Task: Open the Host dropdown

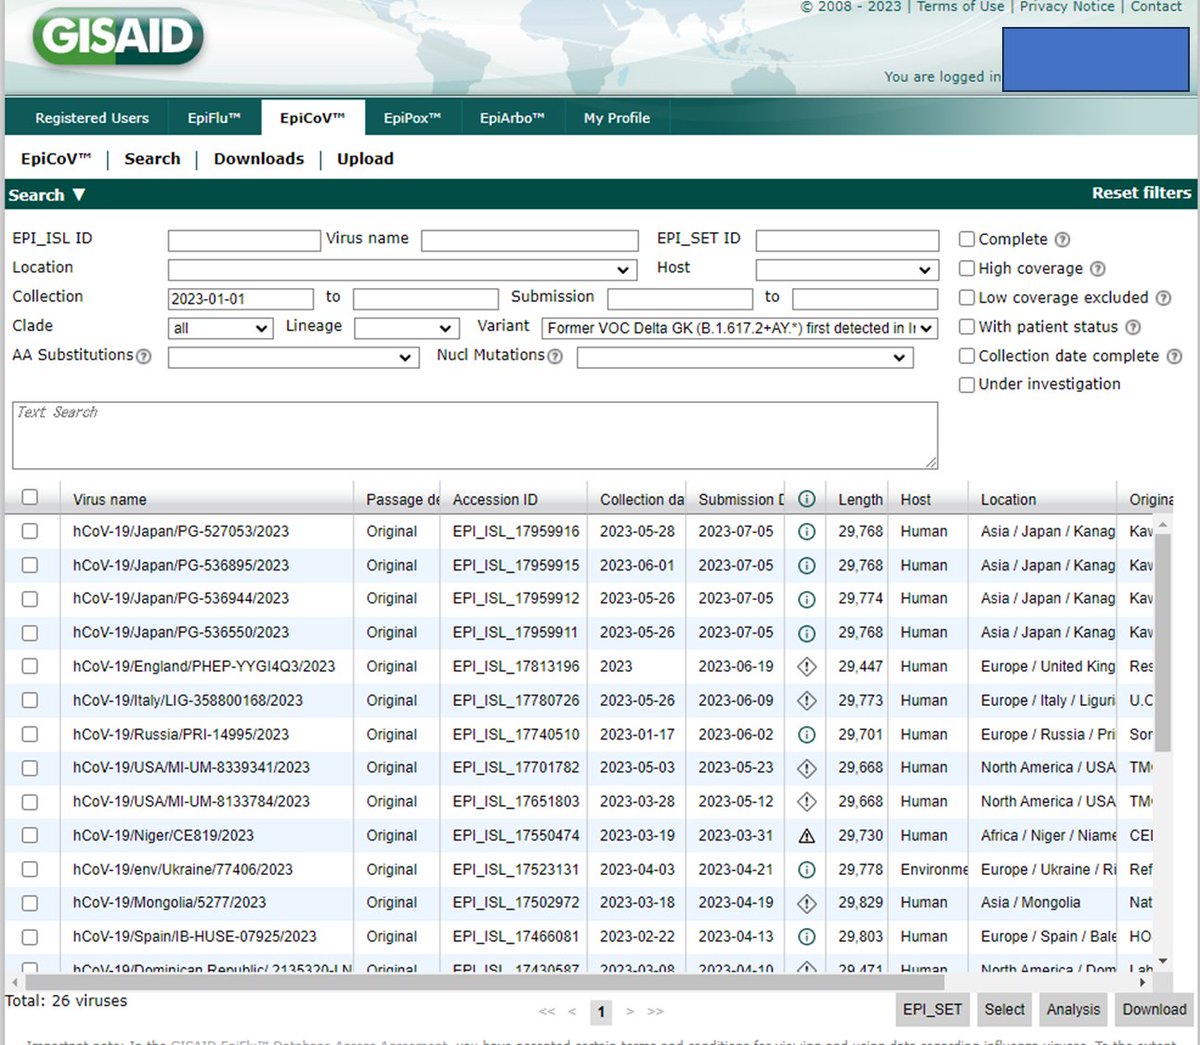Action: pyautogui.click(x=847, y=270)
